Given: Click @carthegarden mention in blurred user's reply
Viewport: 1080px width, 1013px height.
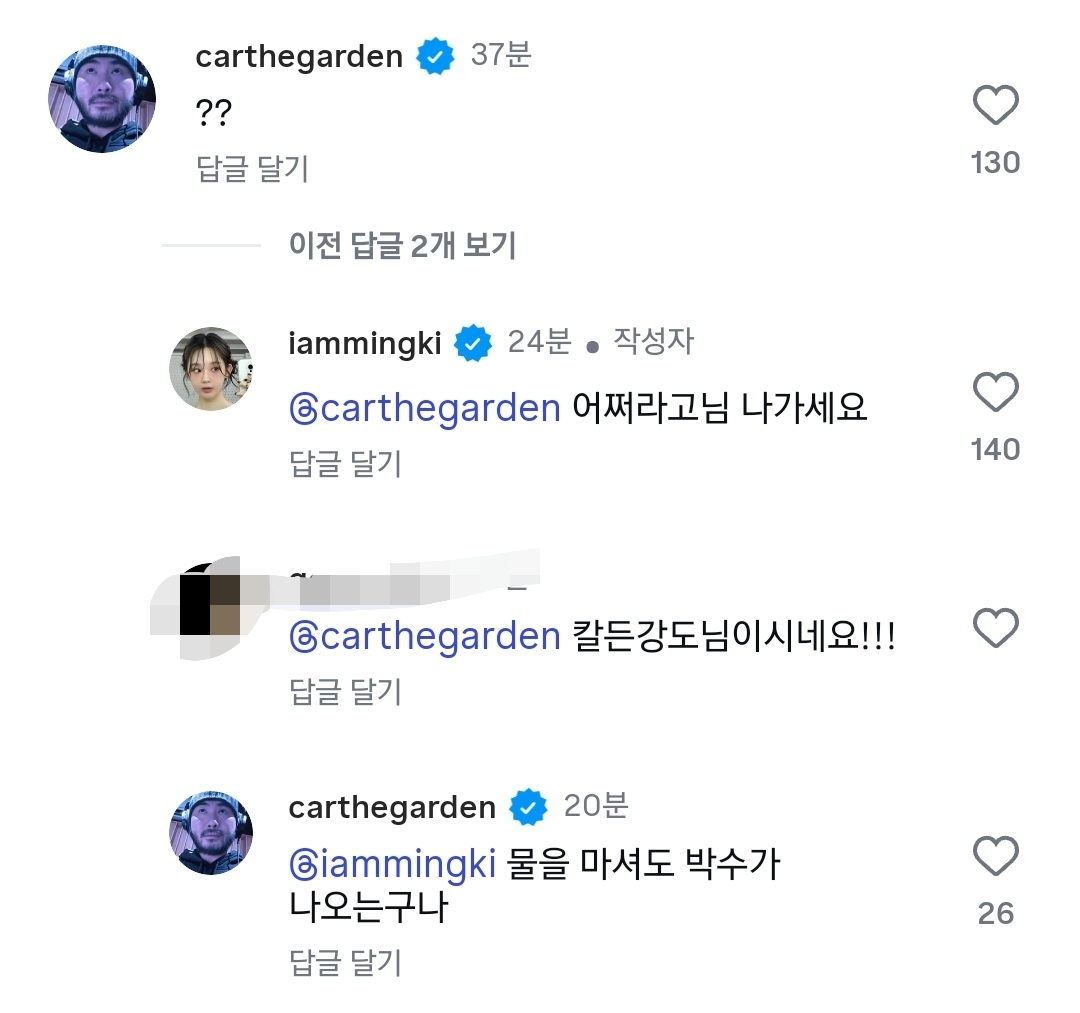Looking at the screenshot, I should [x=424, y=636].
